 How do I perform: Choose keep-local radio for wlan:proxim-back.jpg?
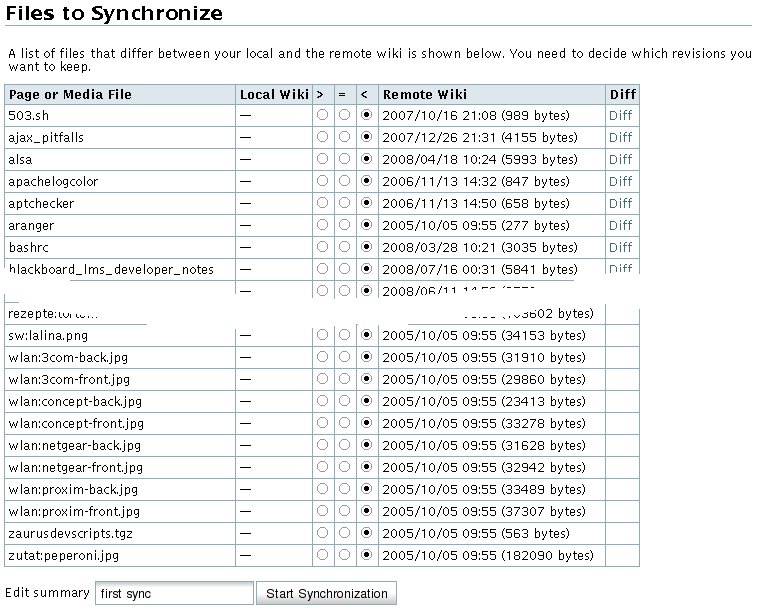click(x=322, y=489)
